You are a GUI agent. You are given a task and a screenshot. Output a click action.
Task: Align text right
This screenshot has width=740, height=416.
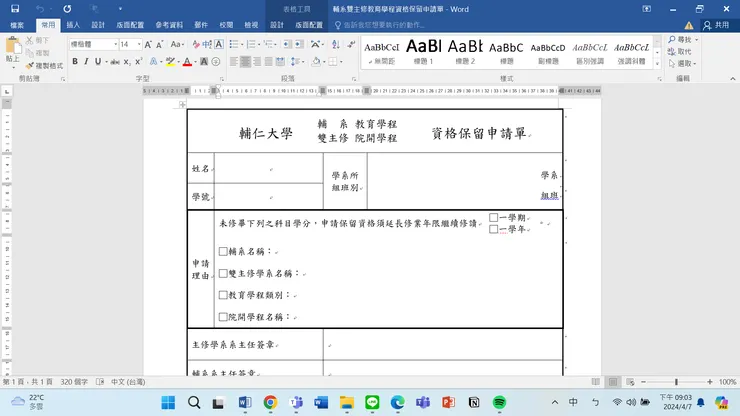tap(257, 61)
